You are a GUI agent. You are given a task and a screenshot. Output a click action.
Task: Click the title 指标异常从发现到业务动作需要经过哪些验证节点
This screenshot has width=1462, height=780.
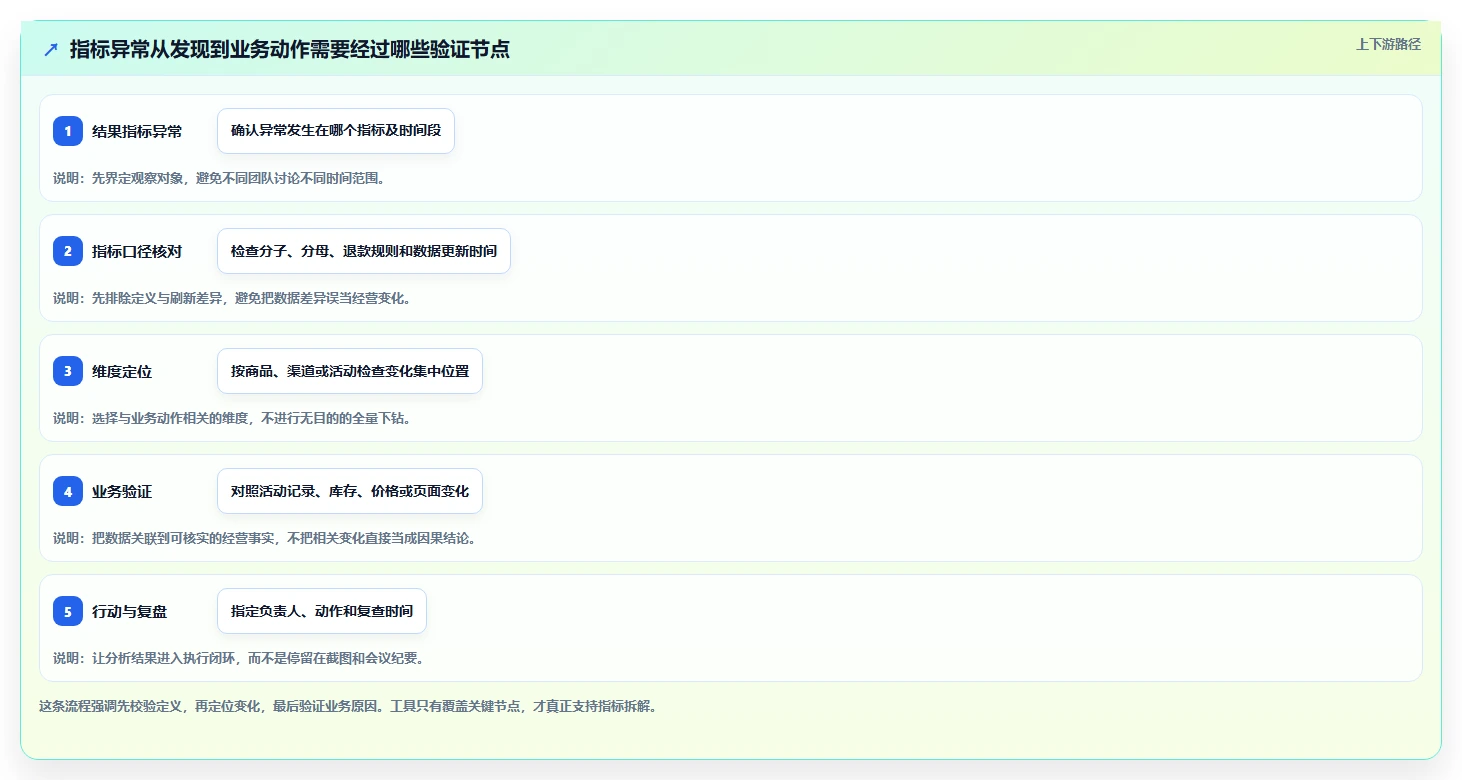290,49
